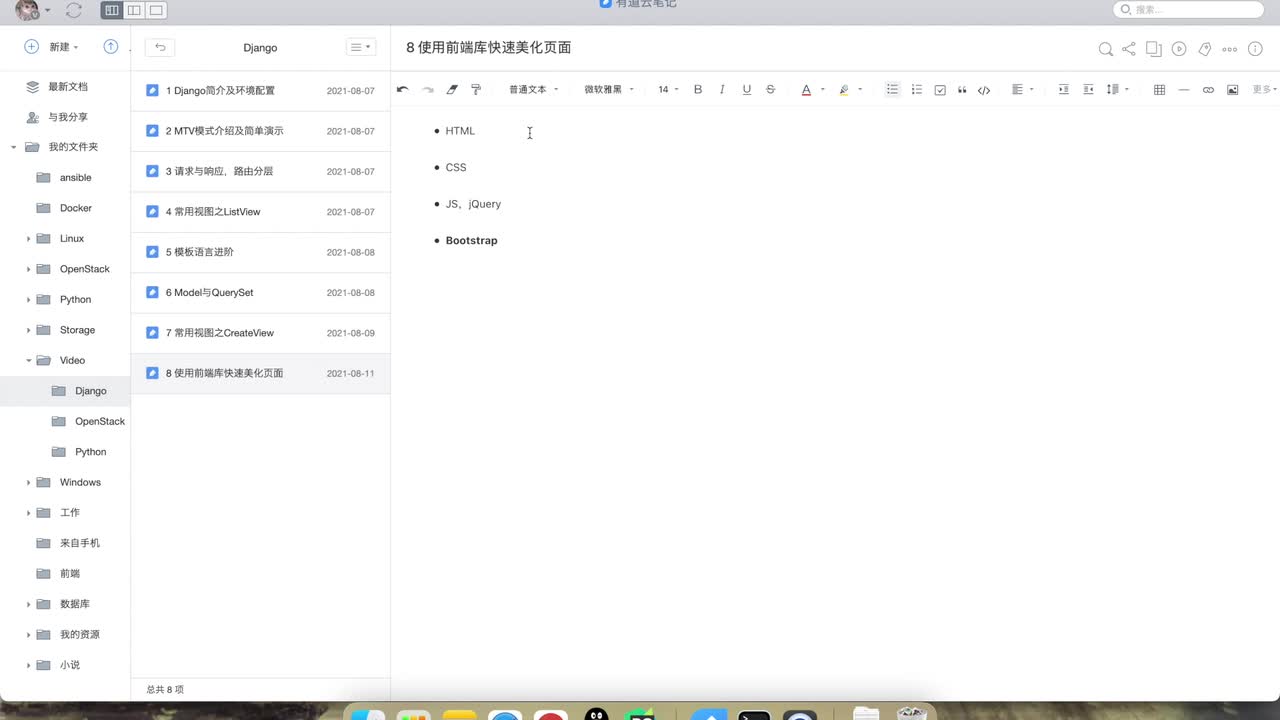The height and width of the screenshot is (720, 1280).
Task: Apply strikethrough formatting
Action: pos(770,90)
